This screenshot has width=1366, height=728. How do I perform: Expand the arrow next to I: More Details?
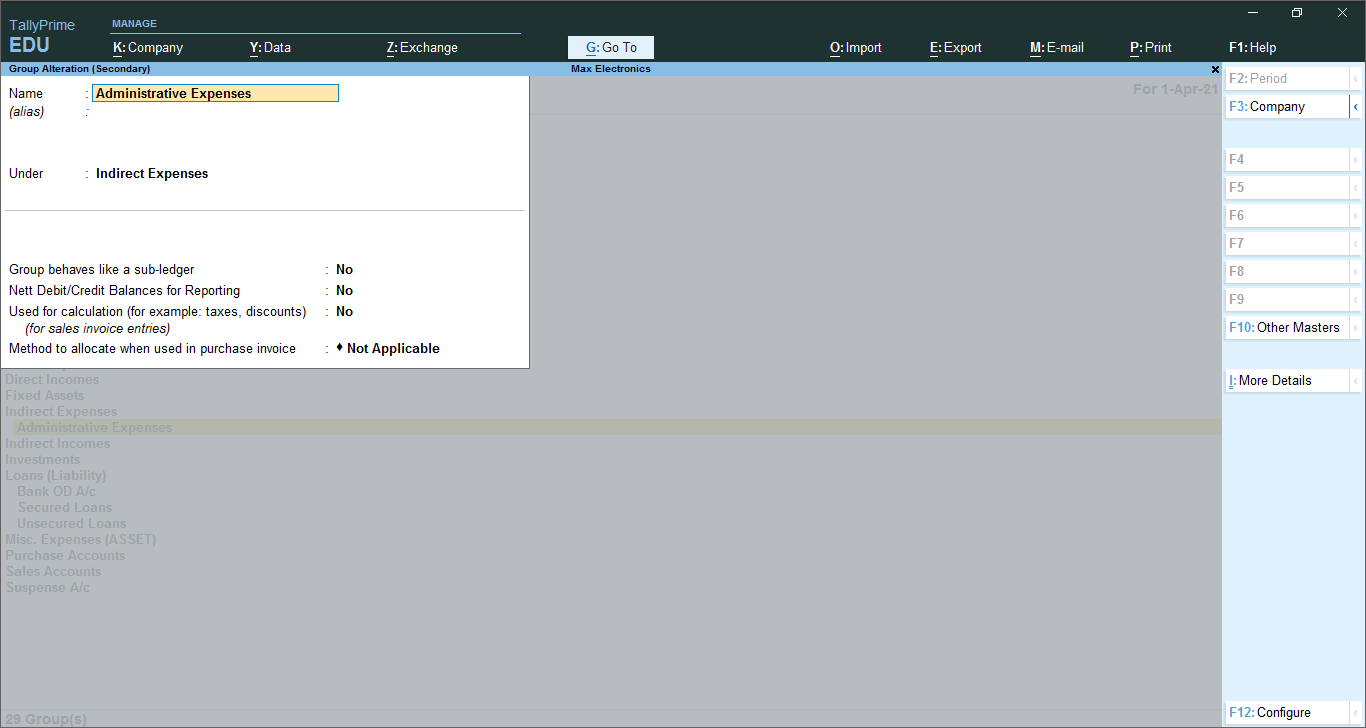pos(1355,380)
